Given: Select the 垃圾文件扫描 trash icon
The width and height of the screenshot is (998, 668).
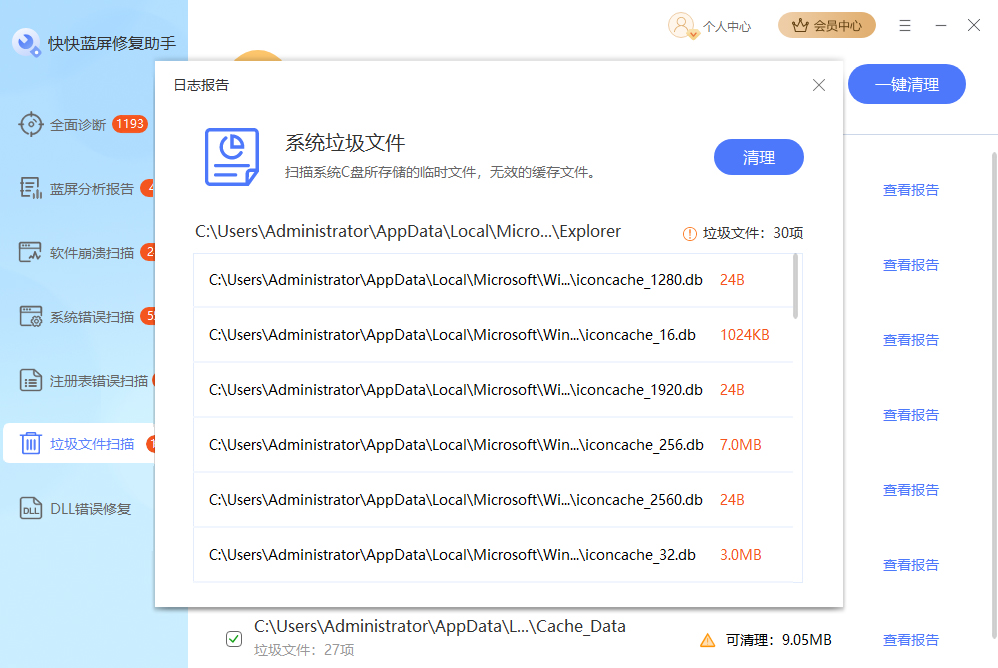Looking at the screenshot, I should [30, 443].
